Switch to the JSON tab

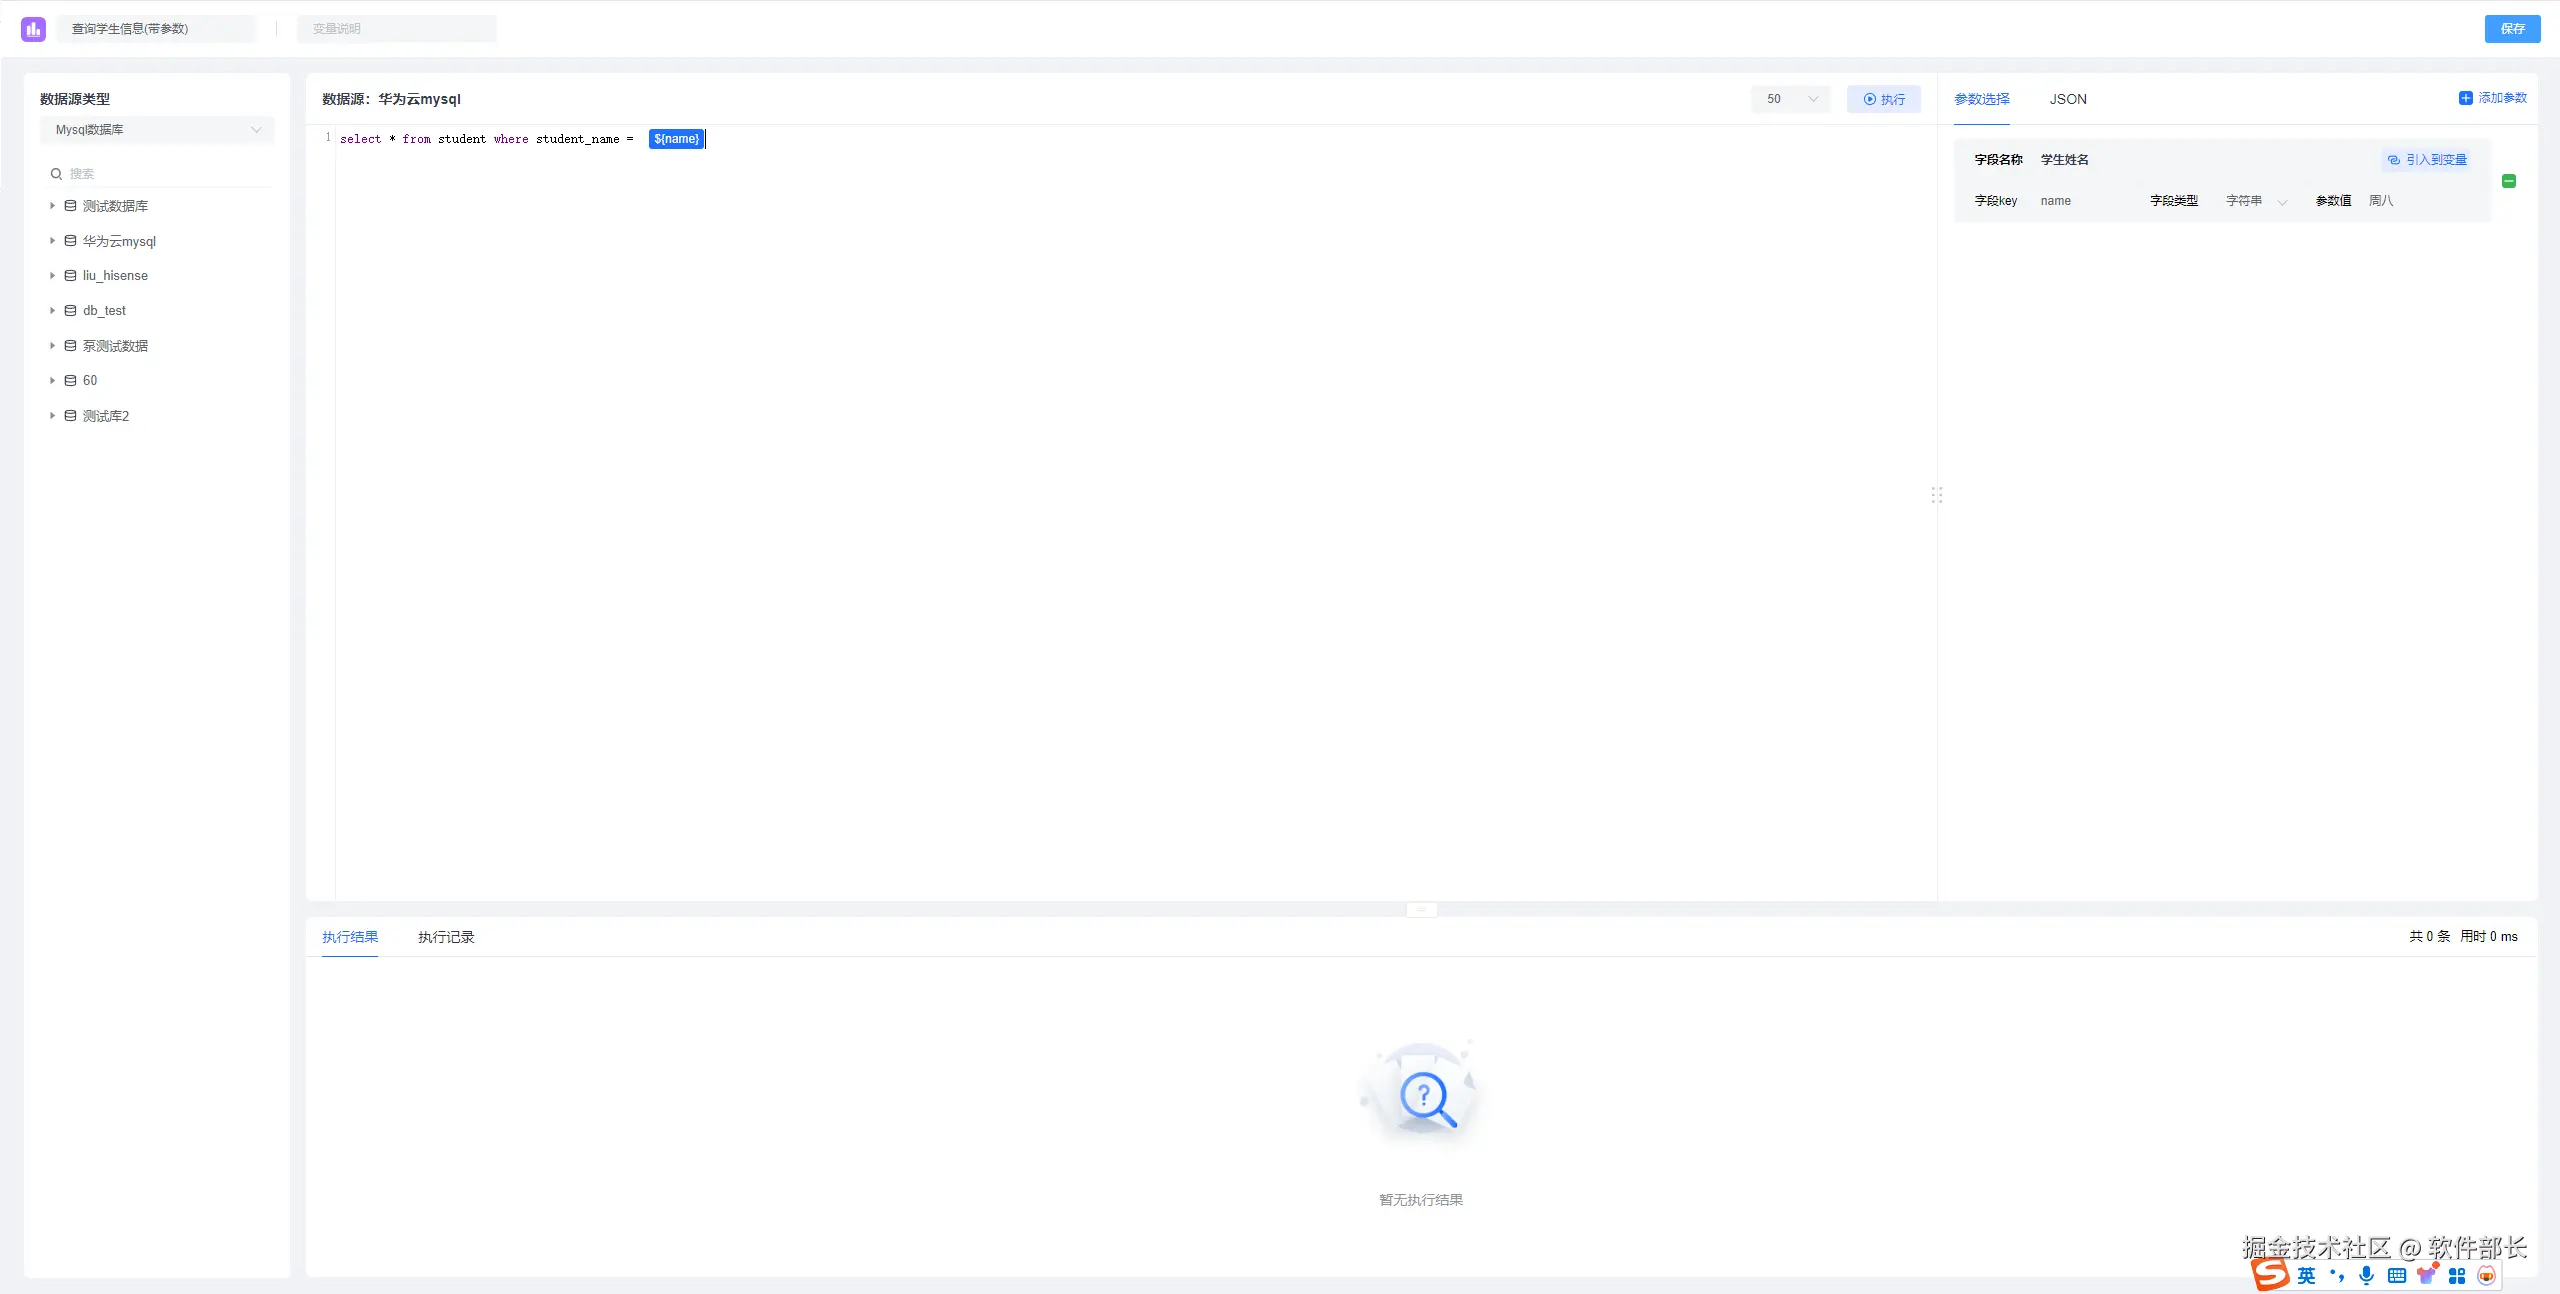click(x=2067, y=99)
